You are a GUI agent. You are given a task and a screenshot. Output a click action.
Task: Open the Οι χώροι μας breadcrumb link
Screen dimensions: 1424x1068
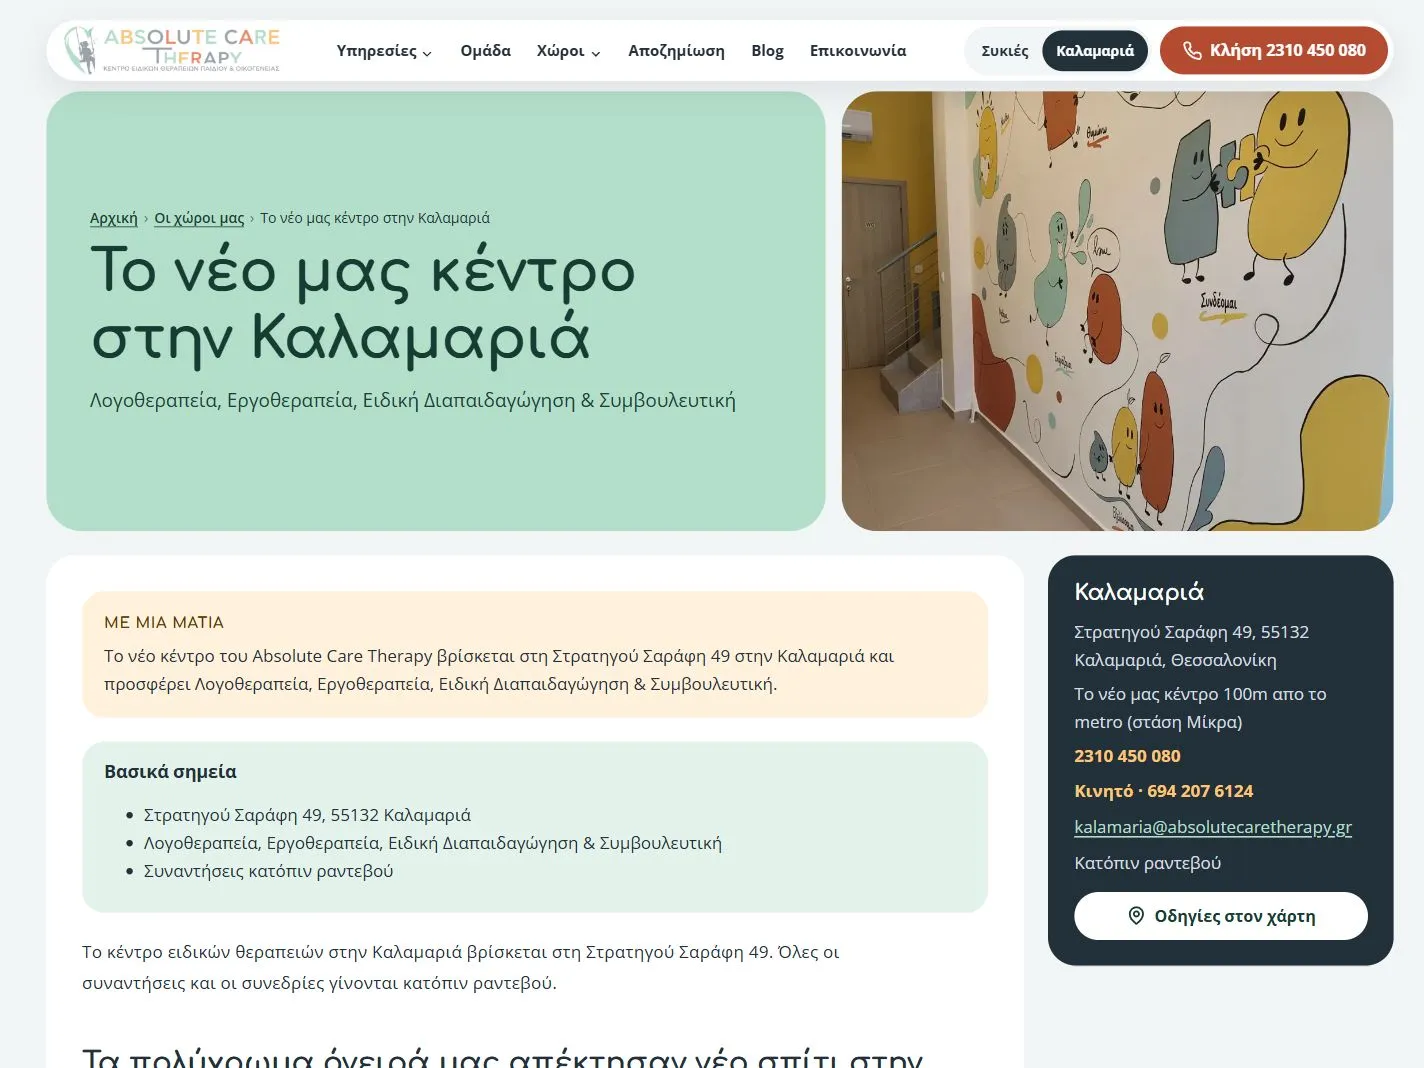pyautogui.click(x=199, y=218)
